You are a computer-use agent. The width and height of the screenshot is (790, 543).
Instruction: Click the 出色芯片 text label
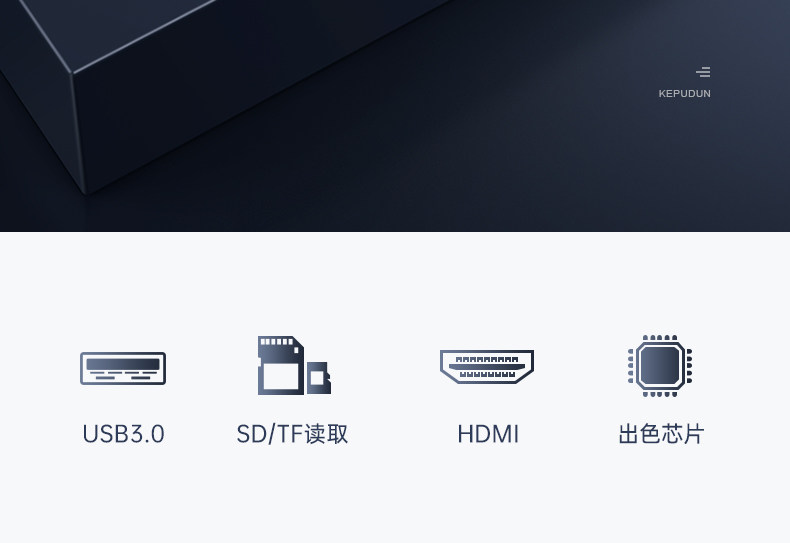[661, 434]
